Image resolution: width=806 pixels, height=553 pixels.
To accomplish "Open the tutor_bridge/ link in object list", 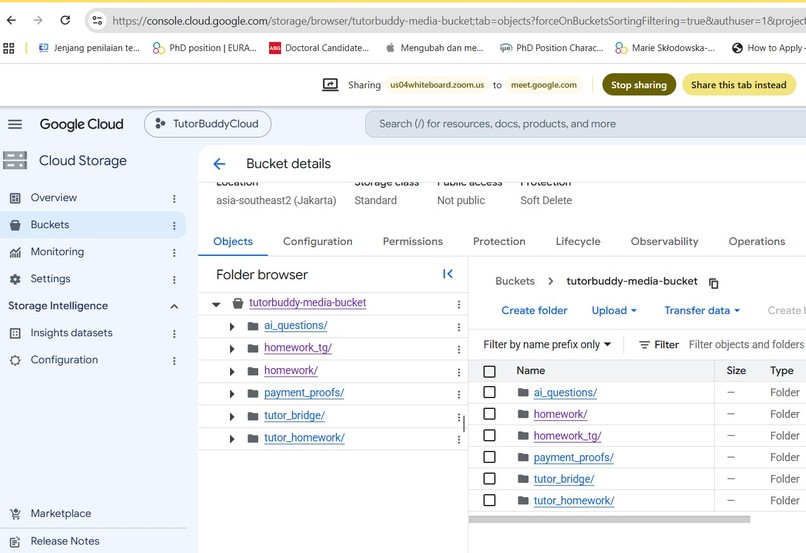I will click(x=563, y=479).
